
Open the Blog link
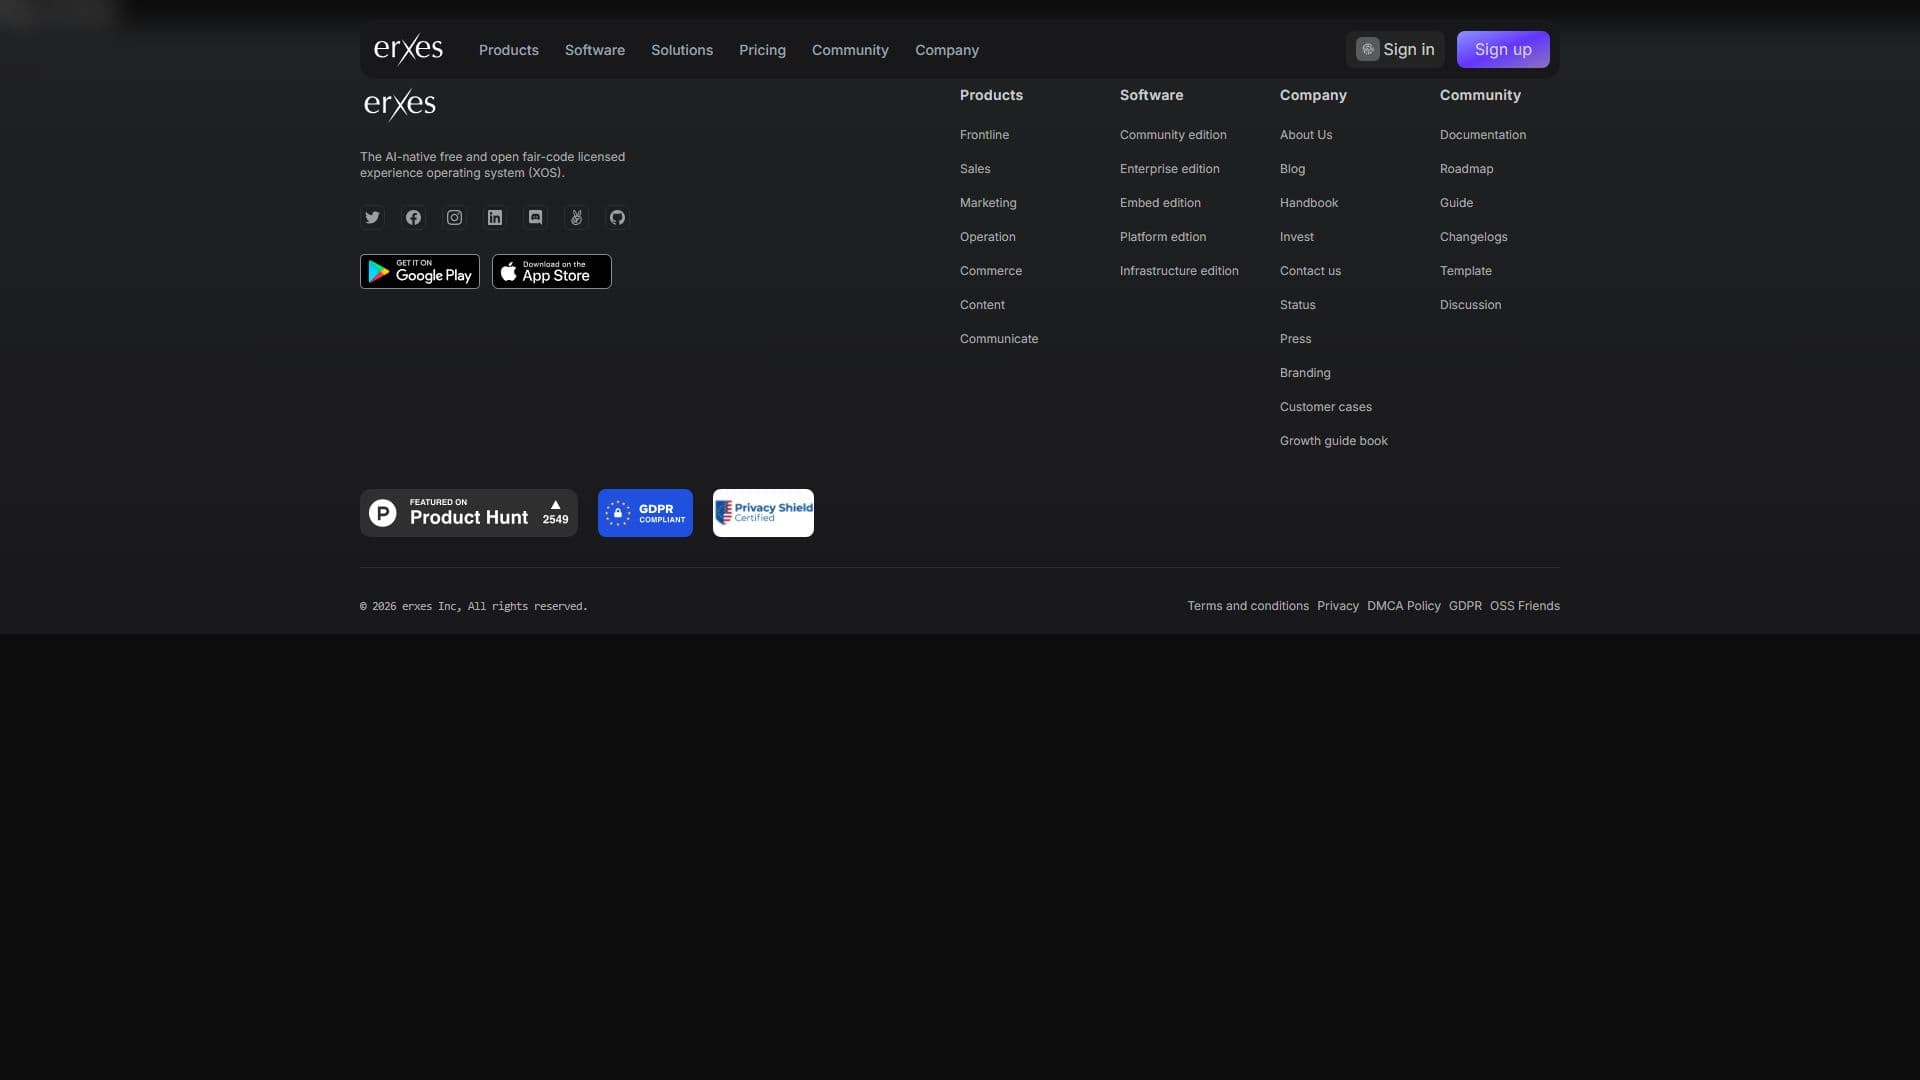click(x=1292, y=169)
